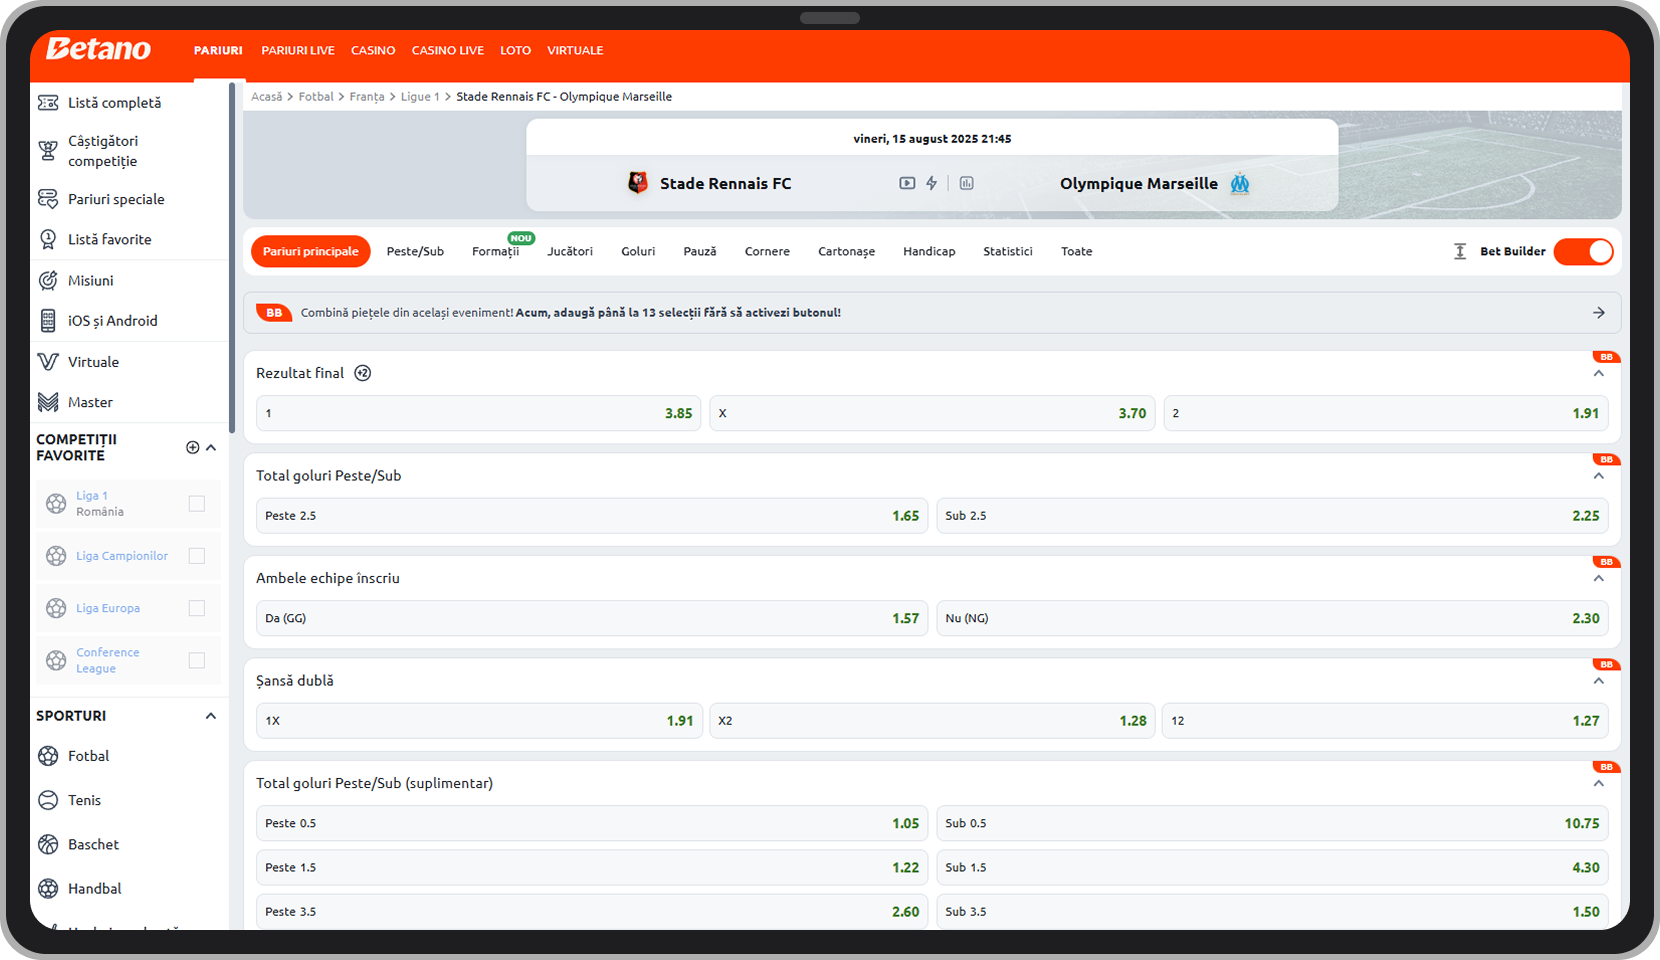Screen dimensions: 1660x960
Task: Select Sub 3.5 odds 1.50
Action: [1272, 911]
